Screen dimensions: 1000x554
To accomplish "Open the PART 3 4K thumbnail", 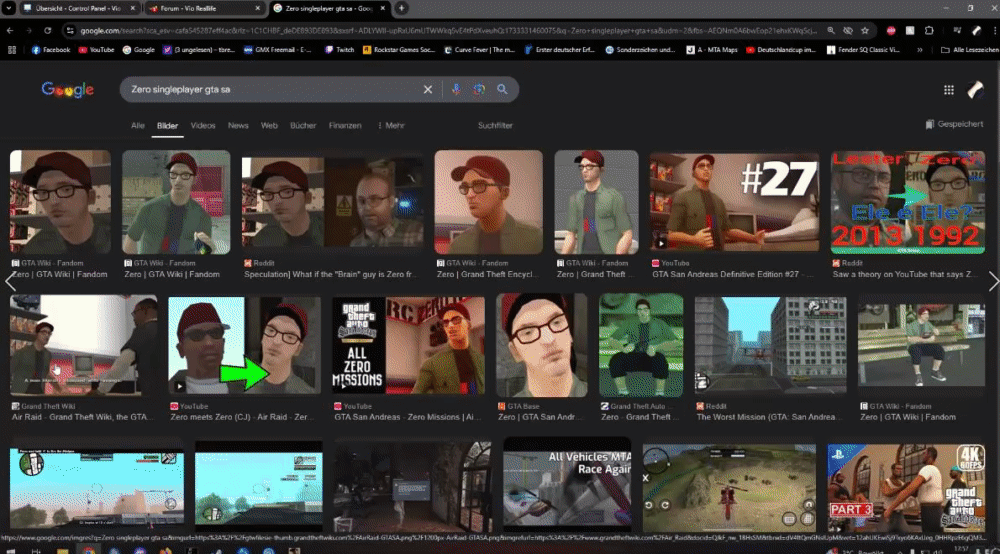I will tap(906, 488).
